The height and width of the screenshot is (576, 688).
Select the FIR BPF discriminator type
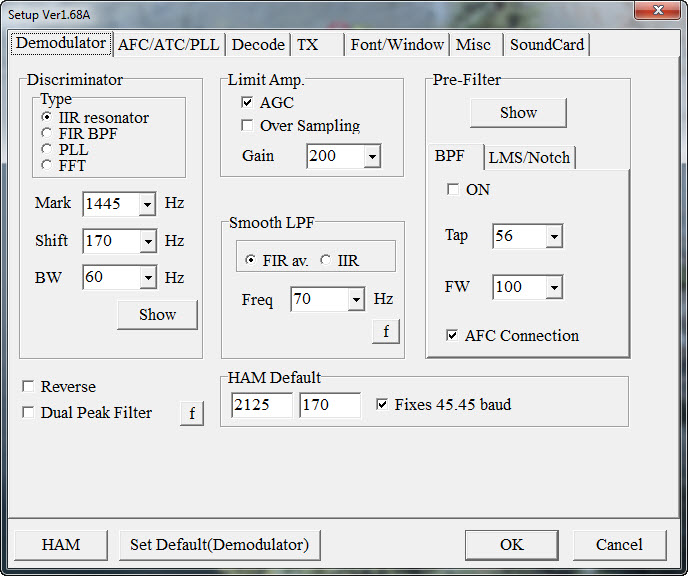click(x=46, y=133)
